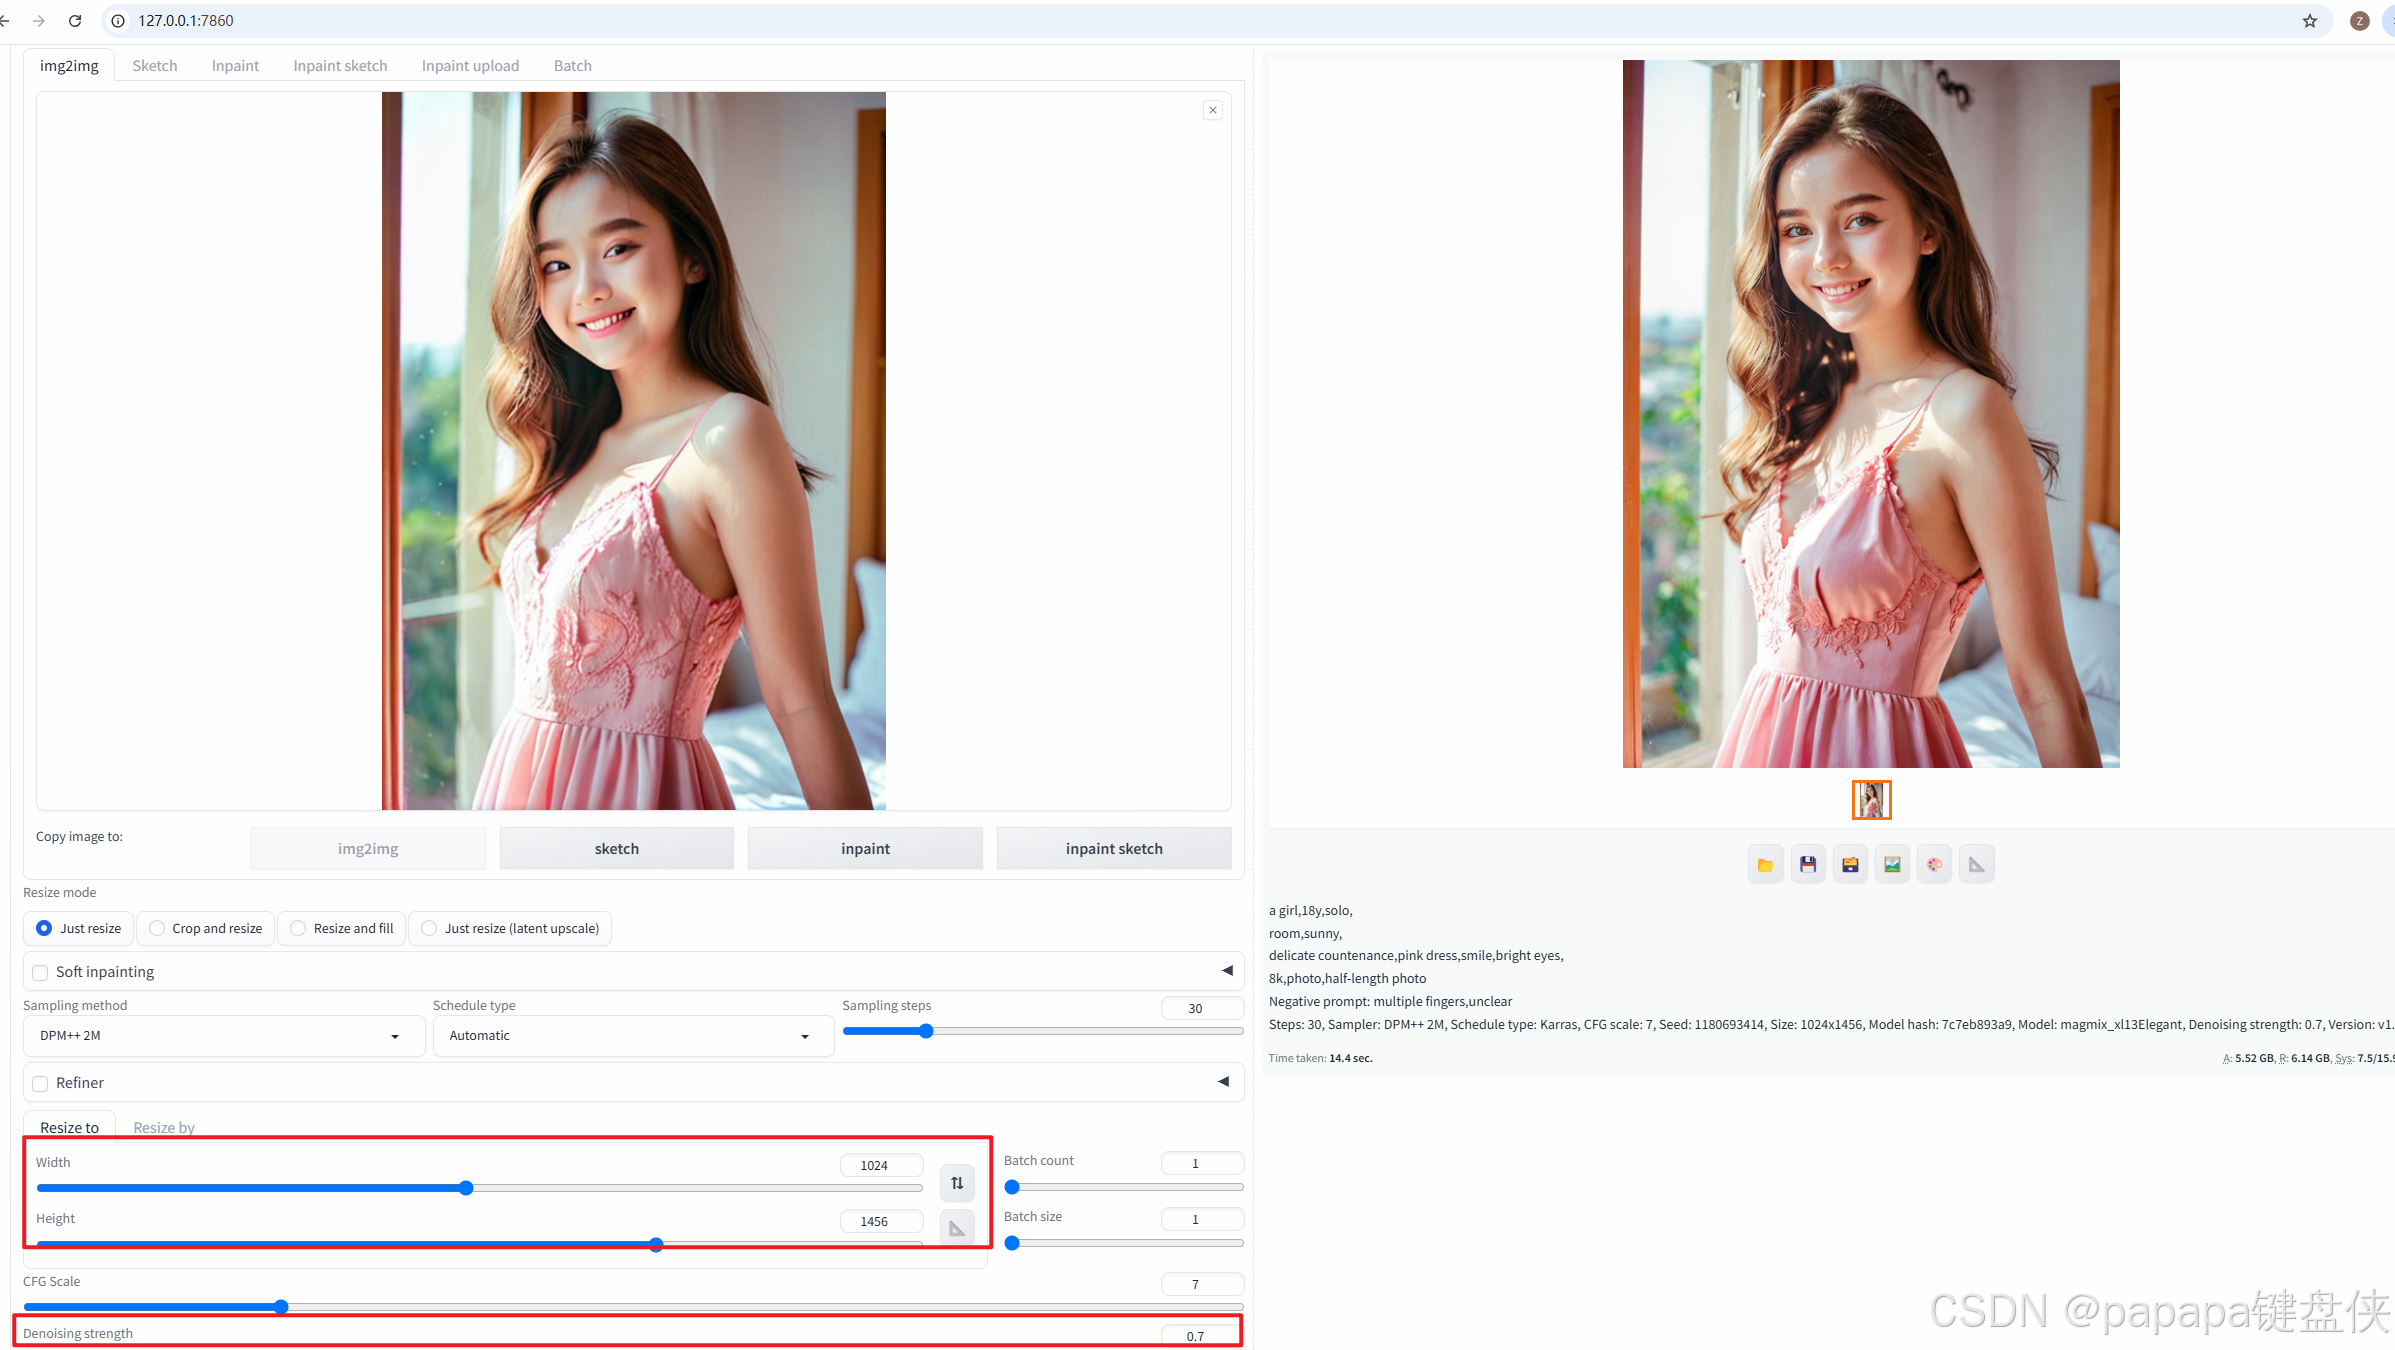Screen dimensions: 2395x1350
Task: Open the output images folder icon
Action: [1765, 865]
